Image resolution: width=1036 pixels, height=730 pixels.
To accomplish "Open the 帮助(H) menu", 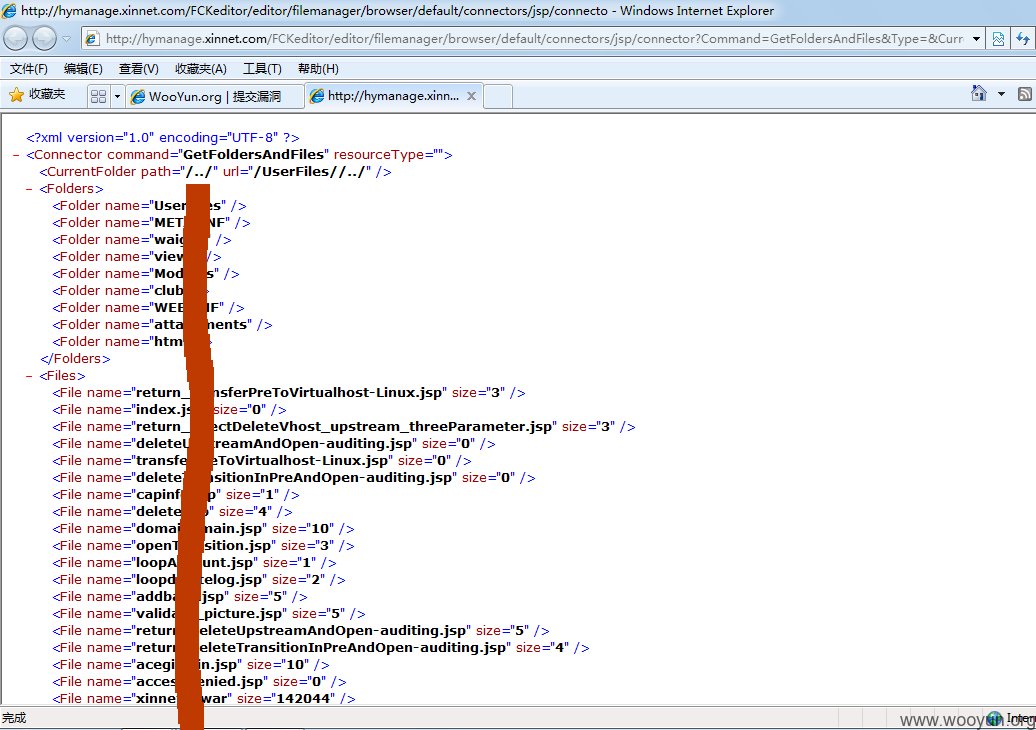I will 318,69.
